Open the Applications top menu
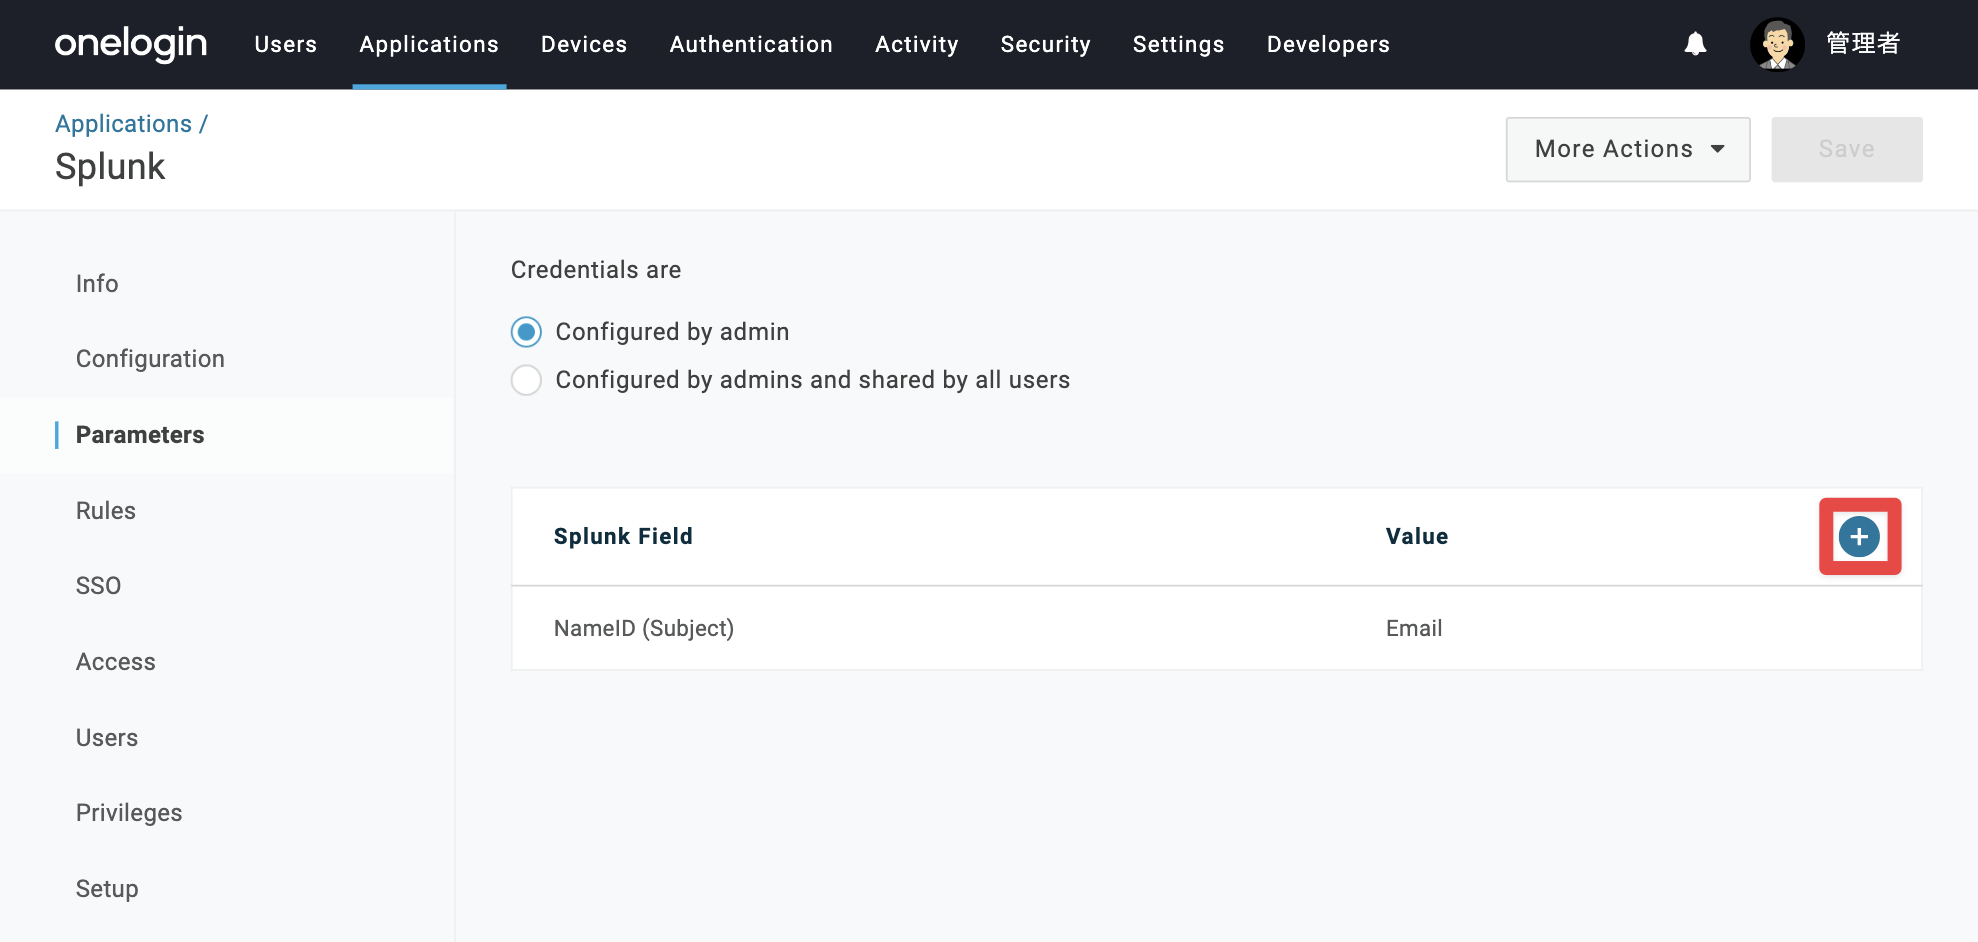Viewport: 1978px width, 942px height. pos(429,44)
